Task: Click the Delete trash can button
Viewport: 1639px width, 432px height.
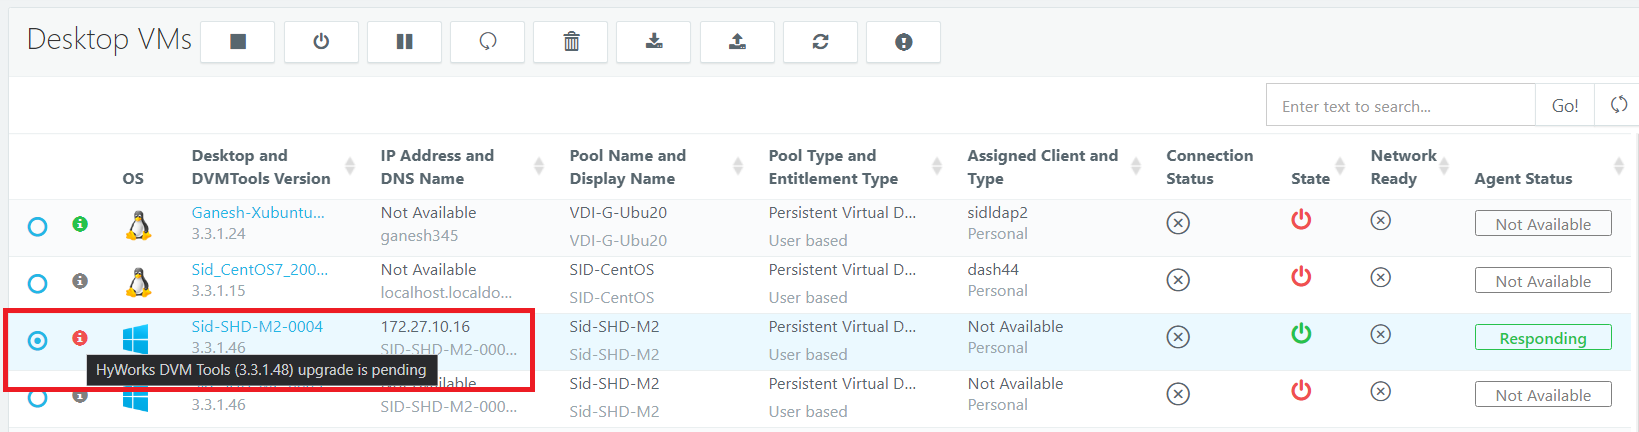Action: (571, 42)
